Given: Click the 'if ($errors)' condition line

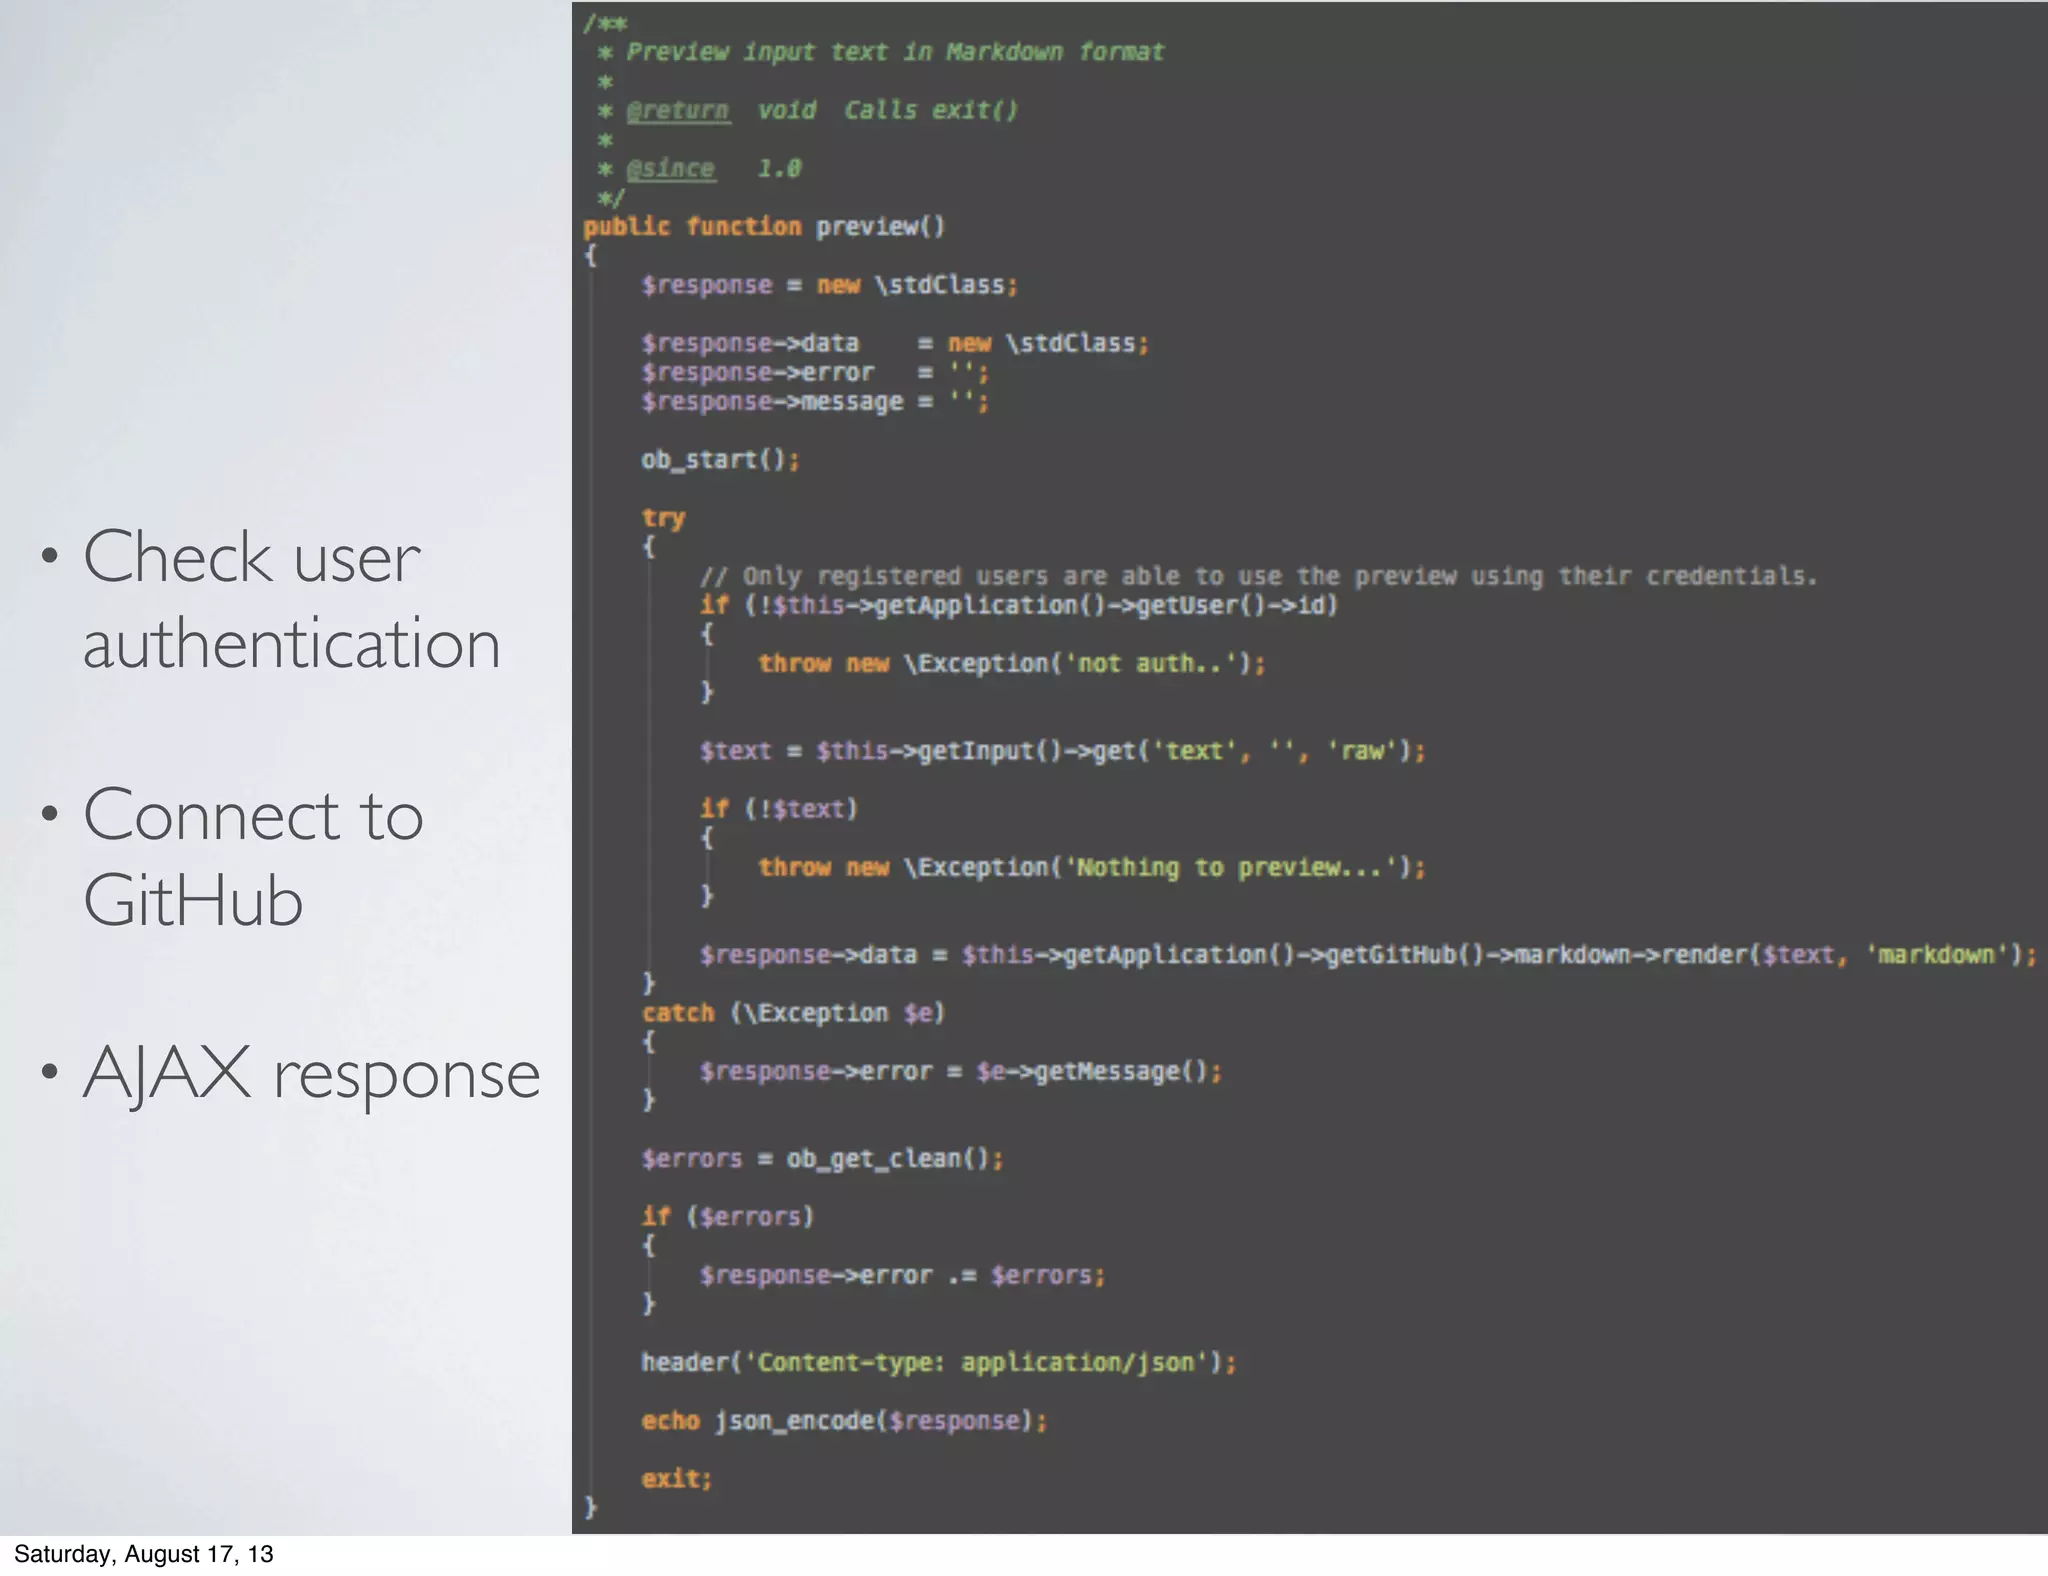Looking at the screenshot, I should (727, 1217).
